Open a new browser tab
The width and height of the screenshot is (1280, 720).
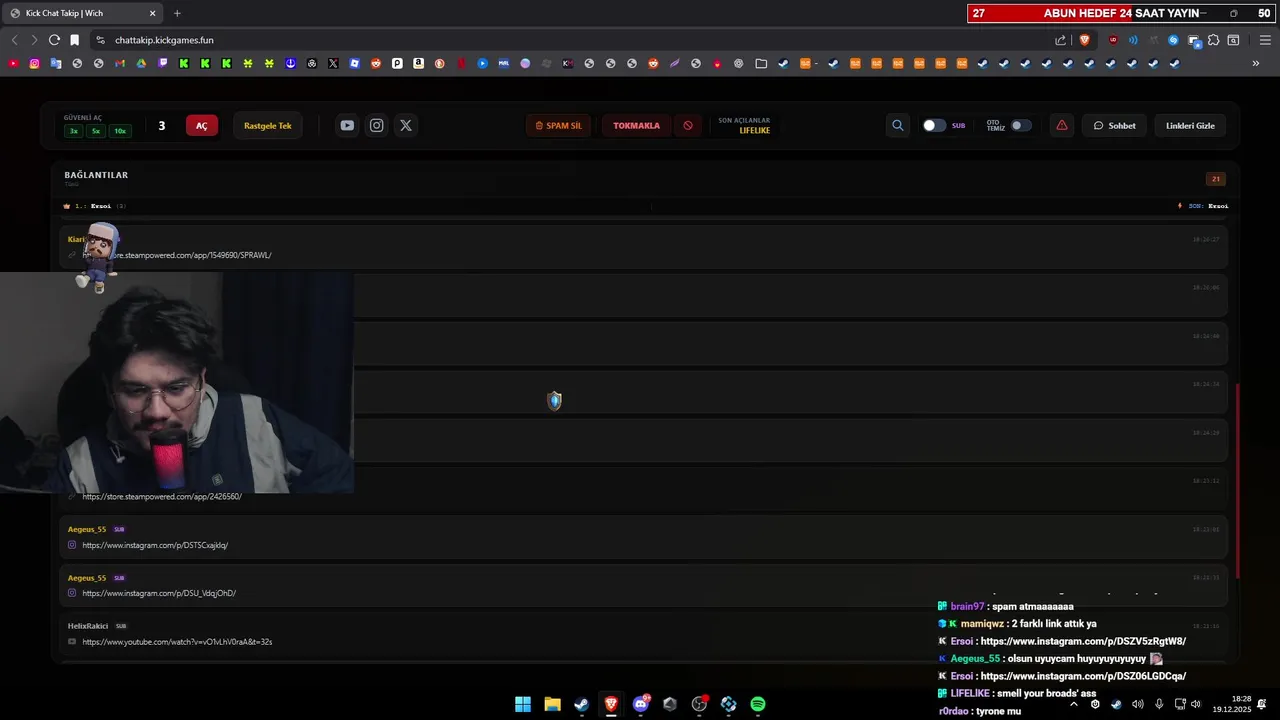tap(177, 13)
